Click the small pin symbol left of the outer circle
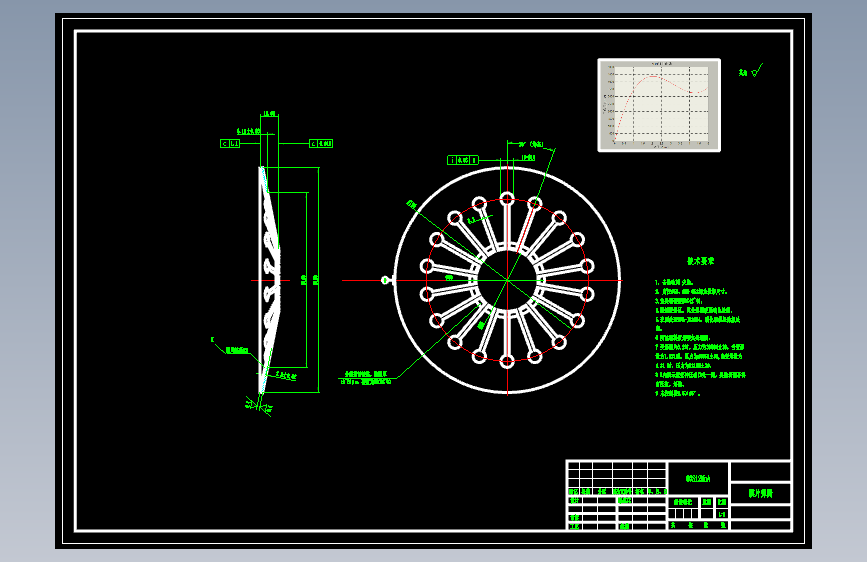This screenshot has height=562, width=867. (x=387, y=280)
